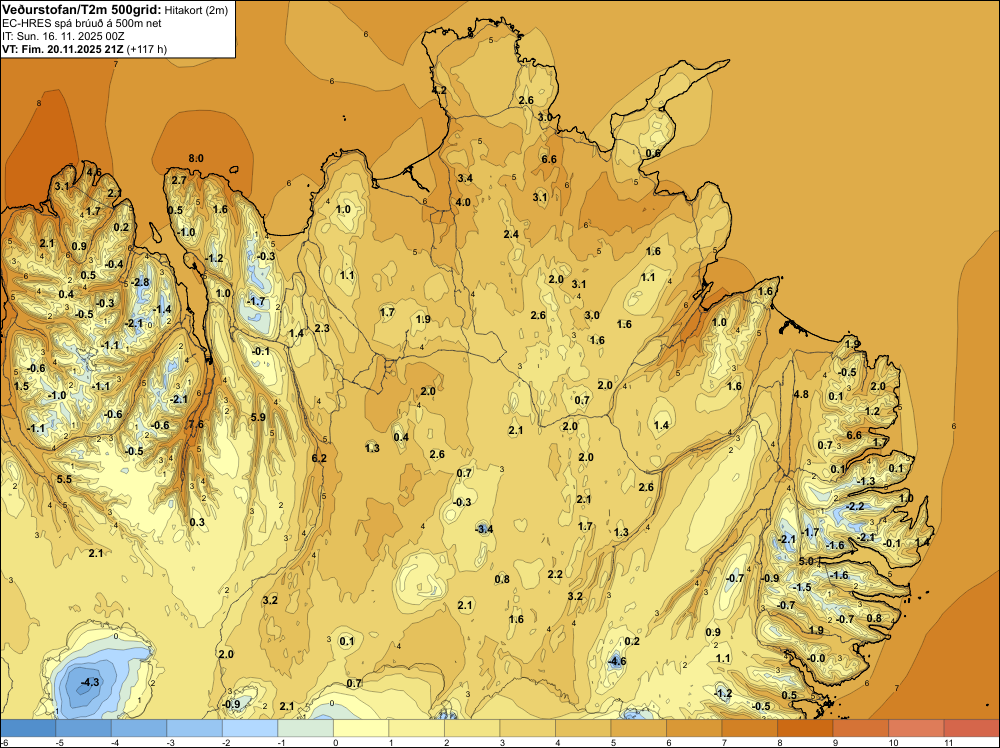Click the legend swatch between -6 and -5
This screenshot has width=1000, height=748.
[x=28, y=728]
